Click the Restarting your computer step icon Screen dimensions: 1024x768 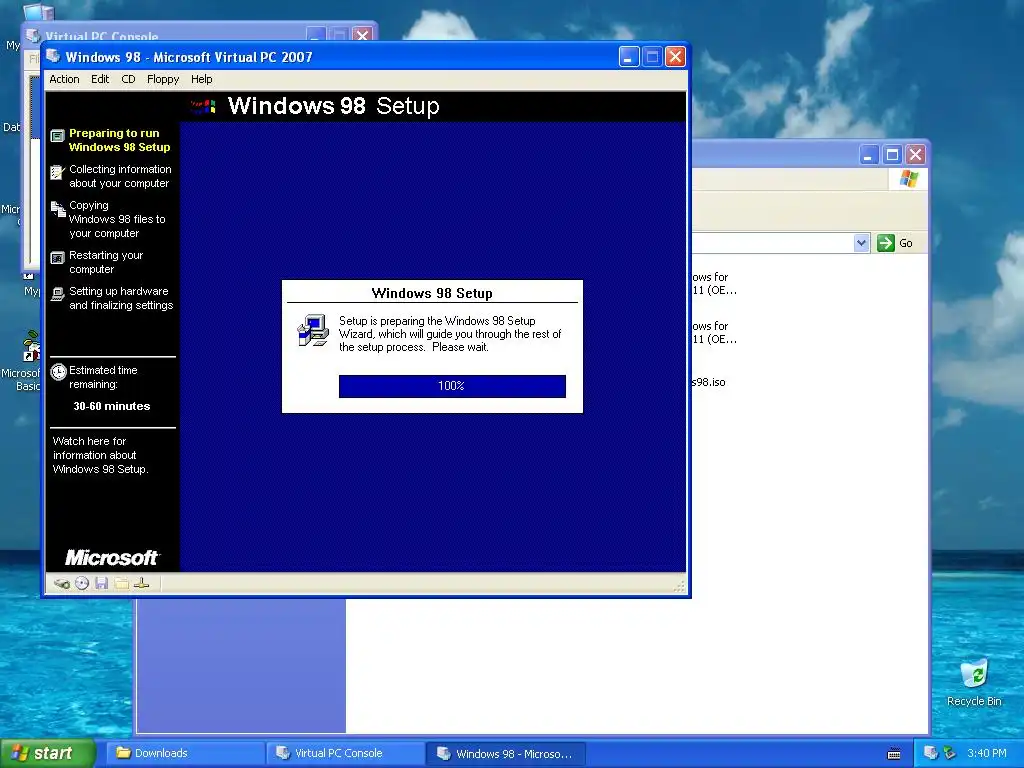click(x=57, y=258)
